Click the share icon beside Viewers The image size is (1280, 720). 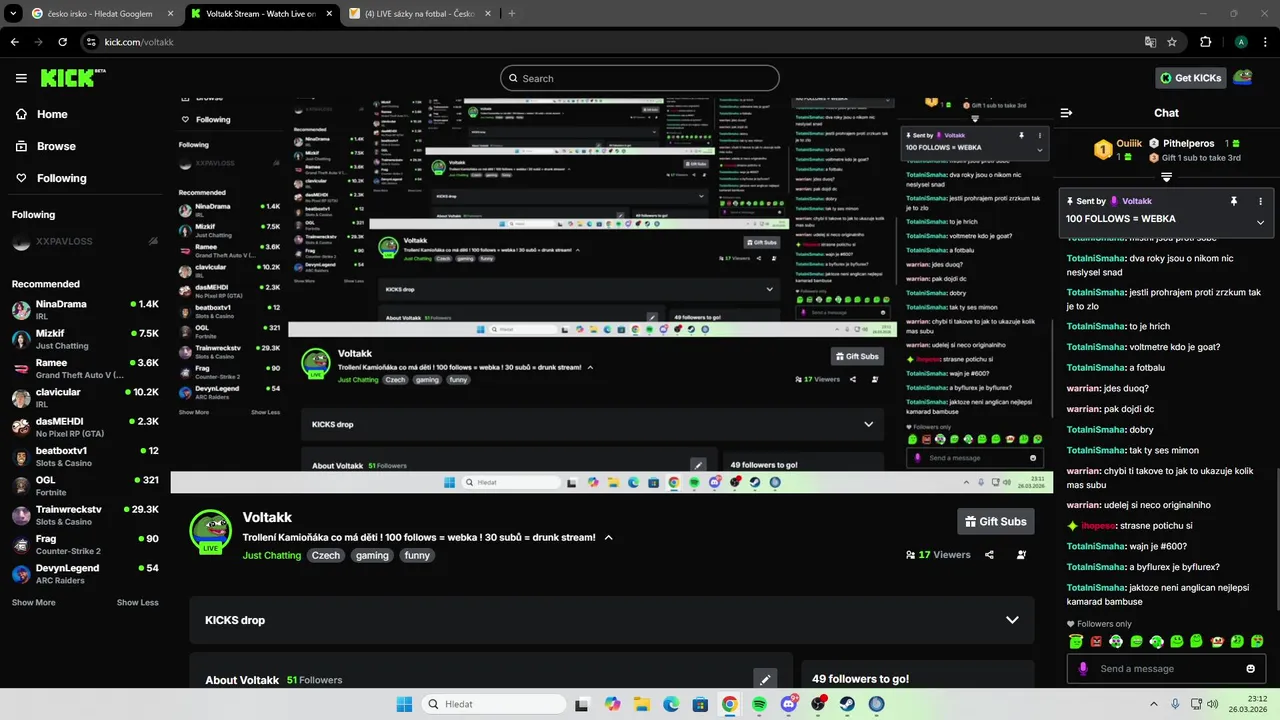989,555
